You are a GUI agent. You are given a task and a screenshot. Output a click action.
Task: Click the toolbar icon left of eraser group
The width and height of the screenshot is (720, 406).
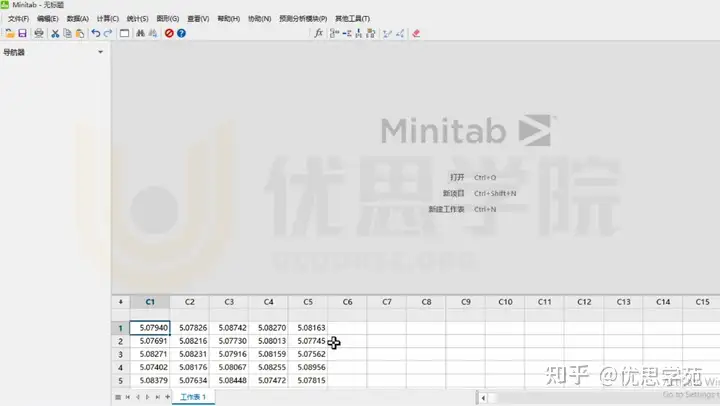click(388, 34)
